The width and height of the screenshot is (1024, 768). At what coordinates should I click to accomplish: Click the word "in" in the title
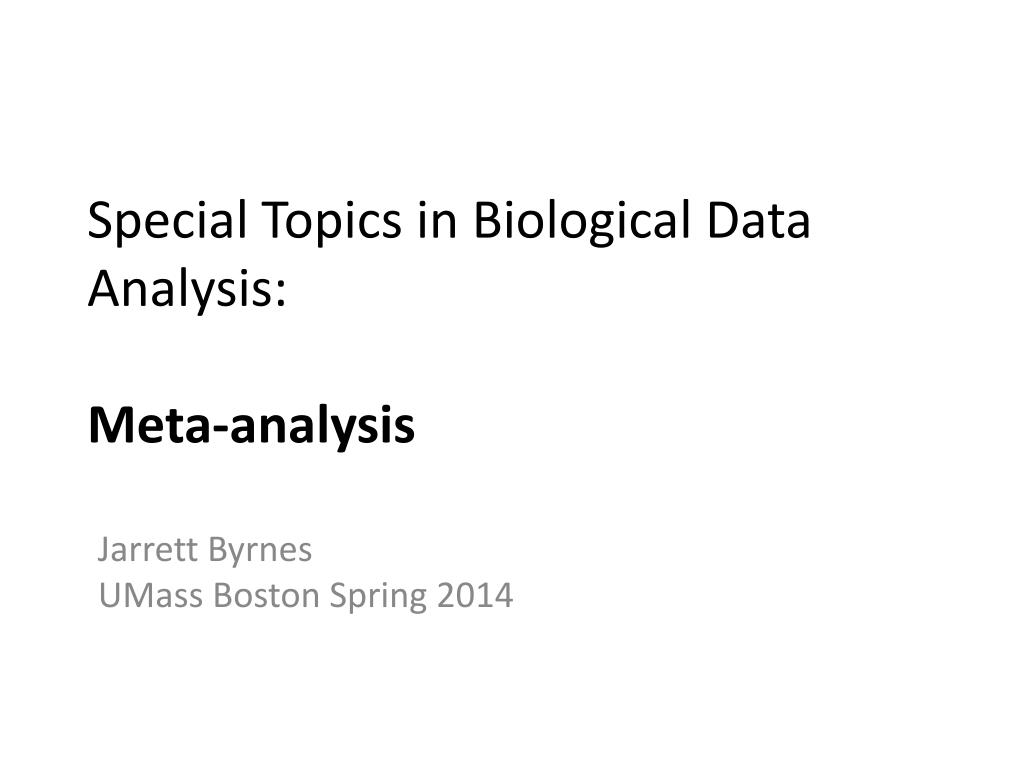coord(437,219)
